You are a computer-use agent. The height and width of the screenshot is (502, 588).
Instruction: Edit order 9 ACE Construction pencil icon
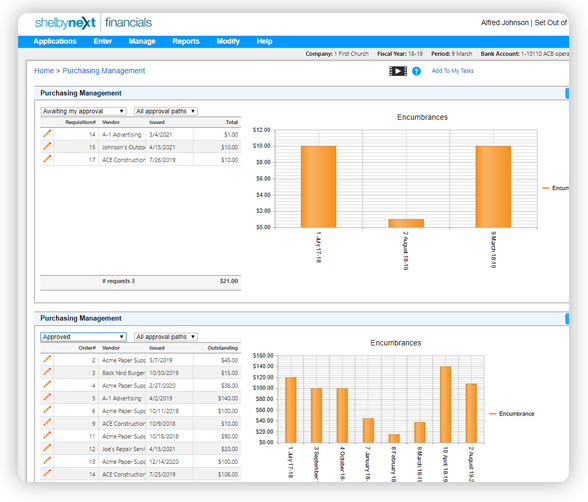(x=47, y=423)
